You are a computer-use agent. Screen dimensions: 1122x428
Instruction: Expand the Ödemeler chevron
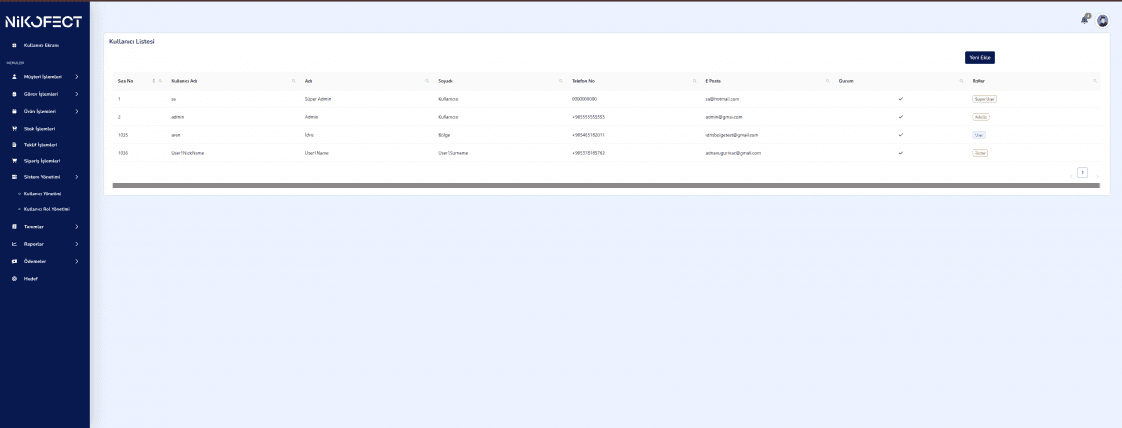[x=77, y=261]
